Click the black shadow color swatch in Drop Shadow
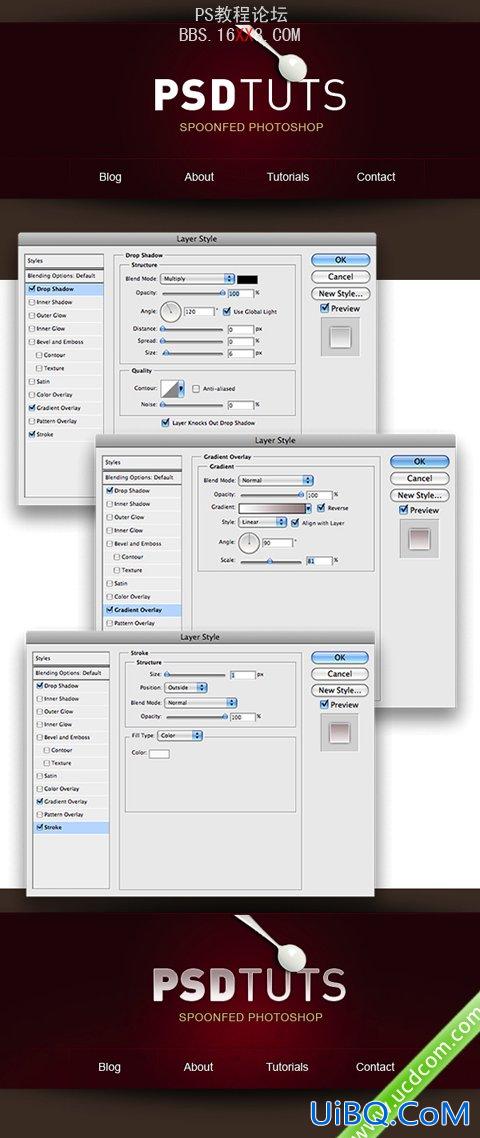Viewport: 480px width, 1138px height. tap(248, 279)
